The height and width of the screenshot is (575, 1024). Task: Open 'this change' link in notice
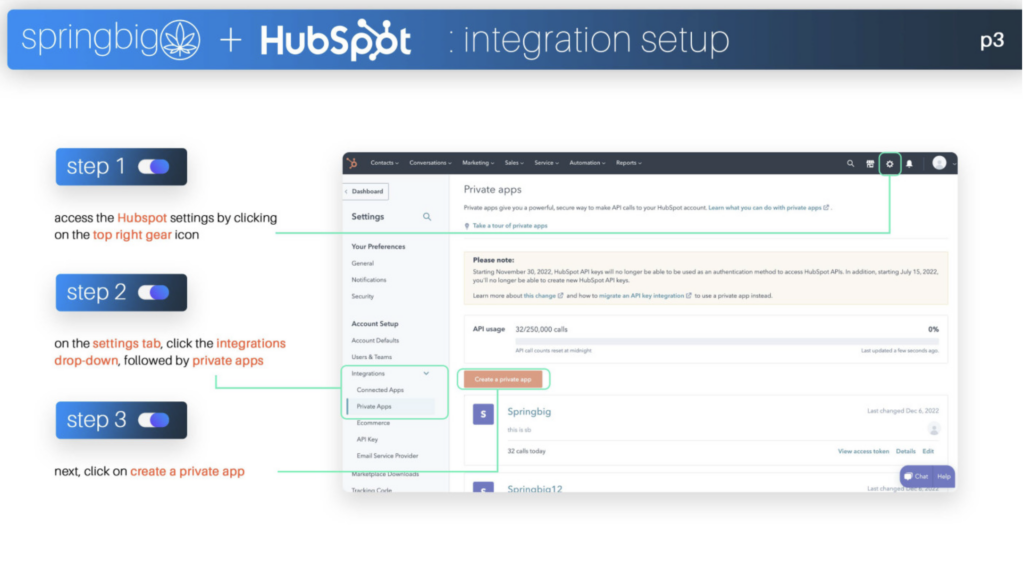[x=543, y=295]
